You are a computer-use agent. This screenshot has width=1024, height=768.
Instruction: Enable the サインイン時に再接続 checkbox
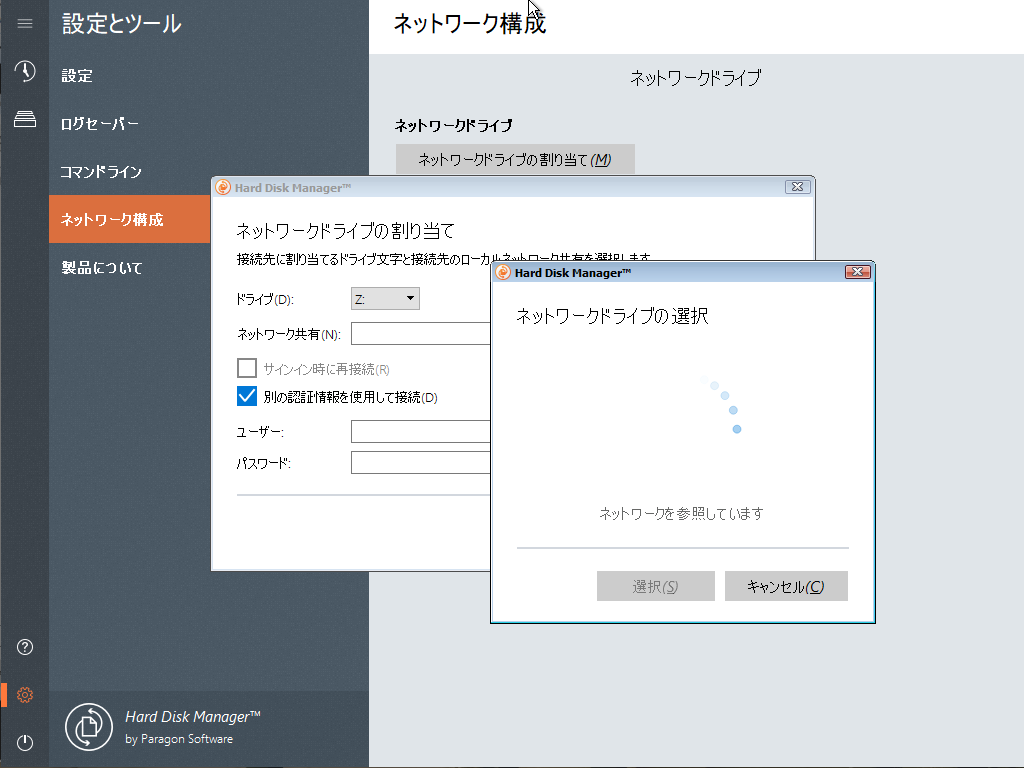(246, 367)
